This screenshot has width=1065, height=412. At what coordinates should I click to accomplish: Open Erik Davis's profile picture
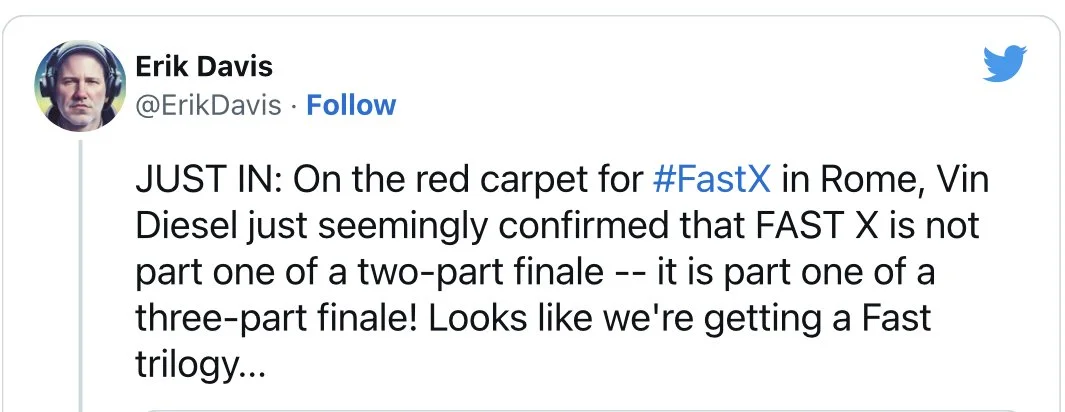(74, 86)
